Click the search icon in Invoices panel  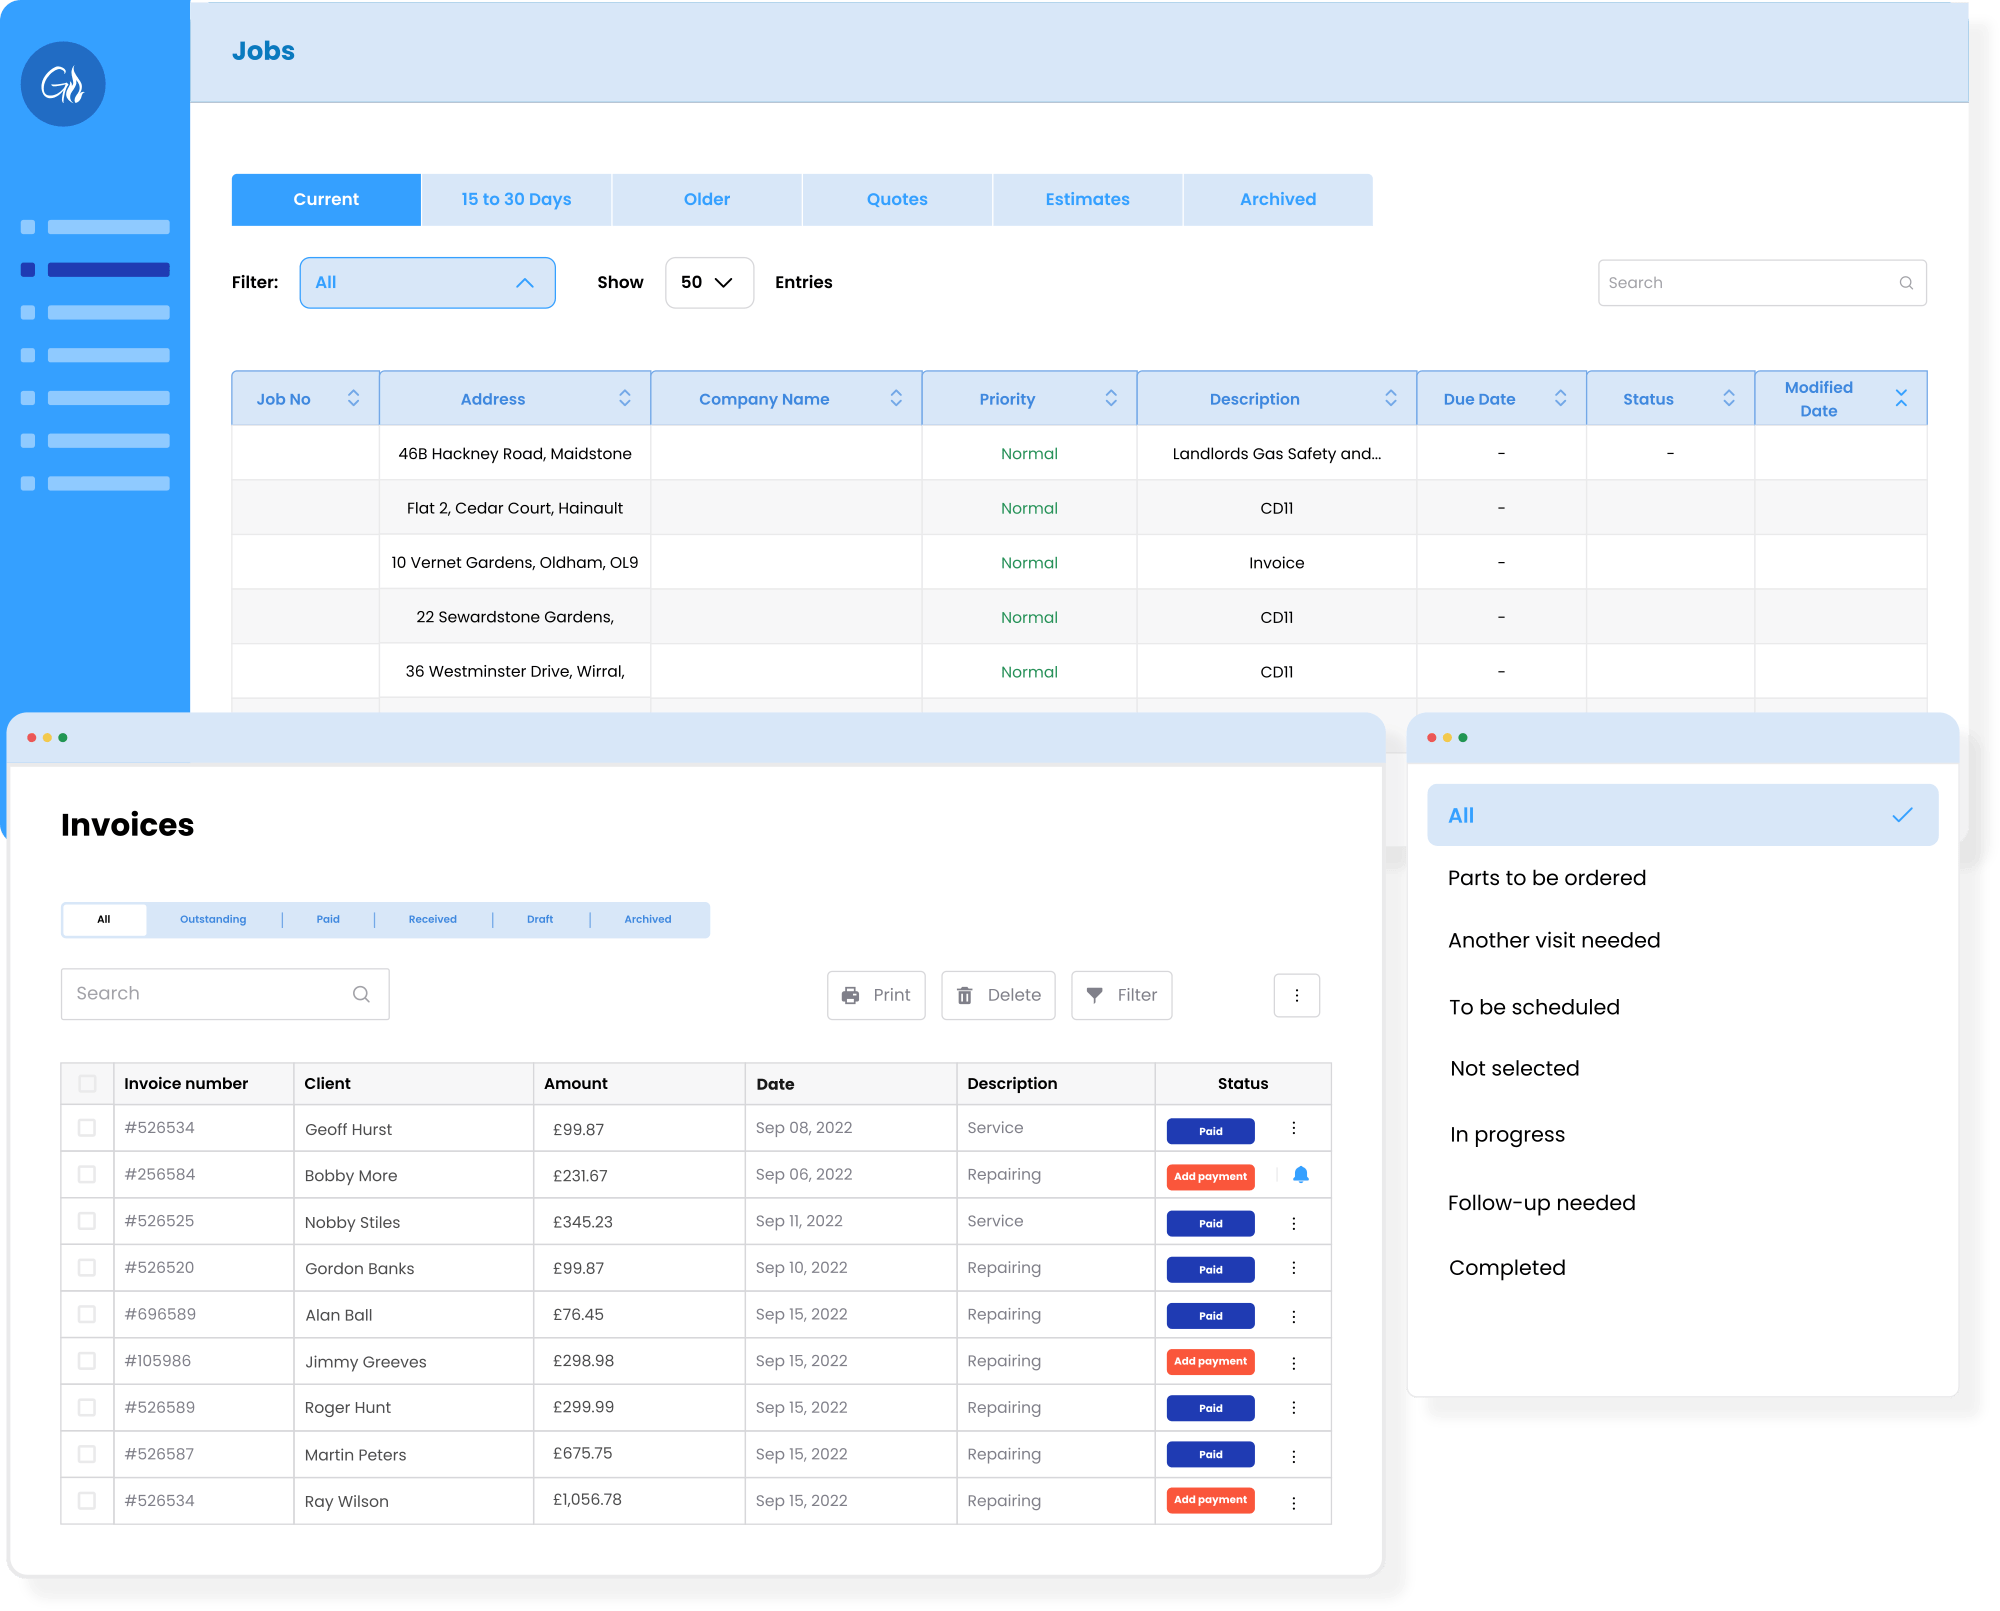coord(363,993)
